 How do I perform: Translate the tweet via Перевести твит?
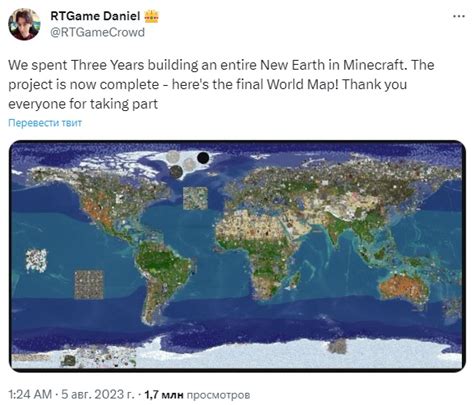click(45, 123)
